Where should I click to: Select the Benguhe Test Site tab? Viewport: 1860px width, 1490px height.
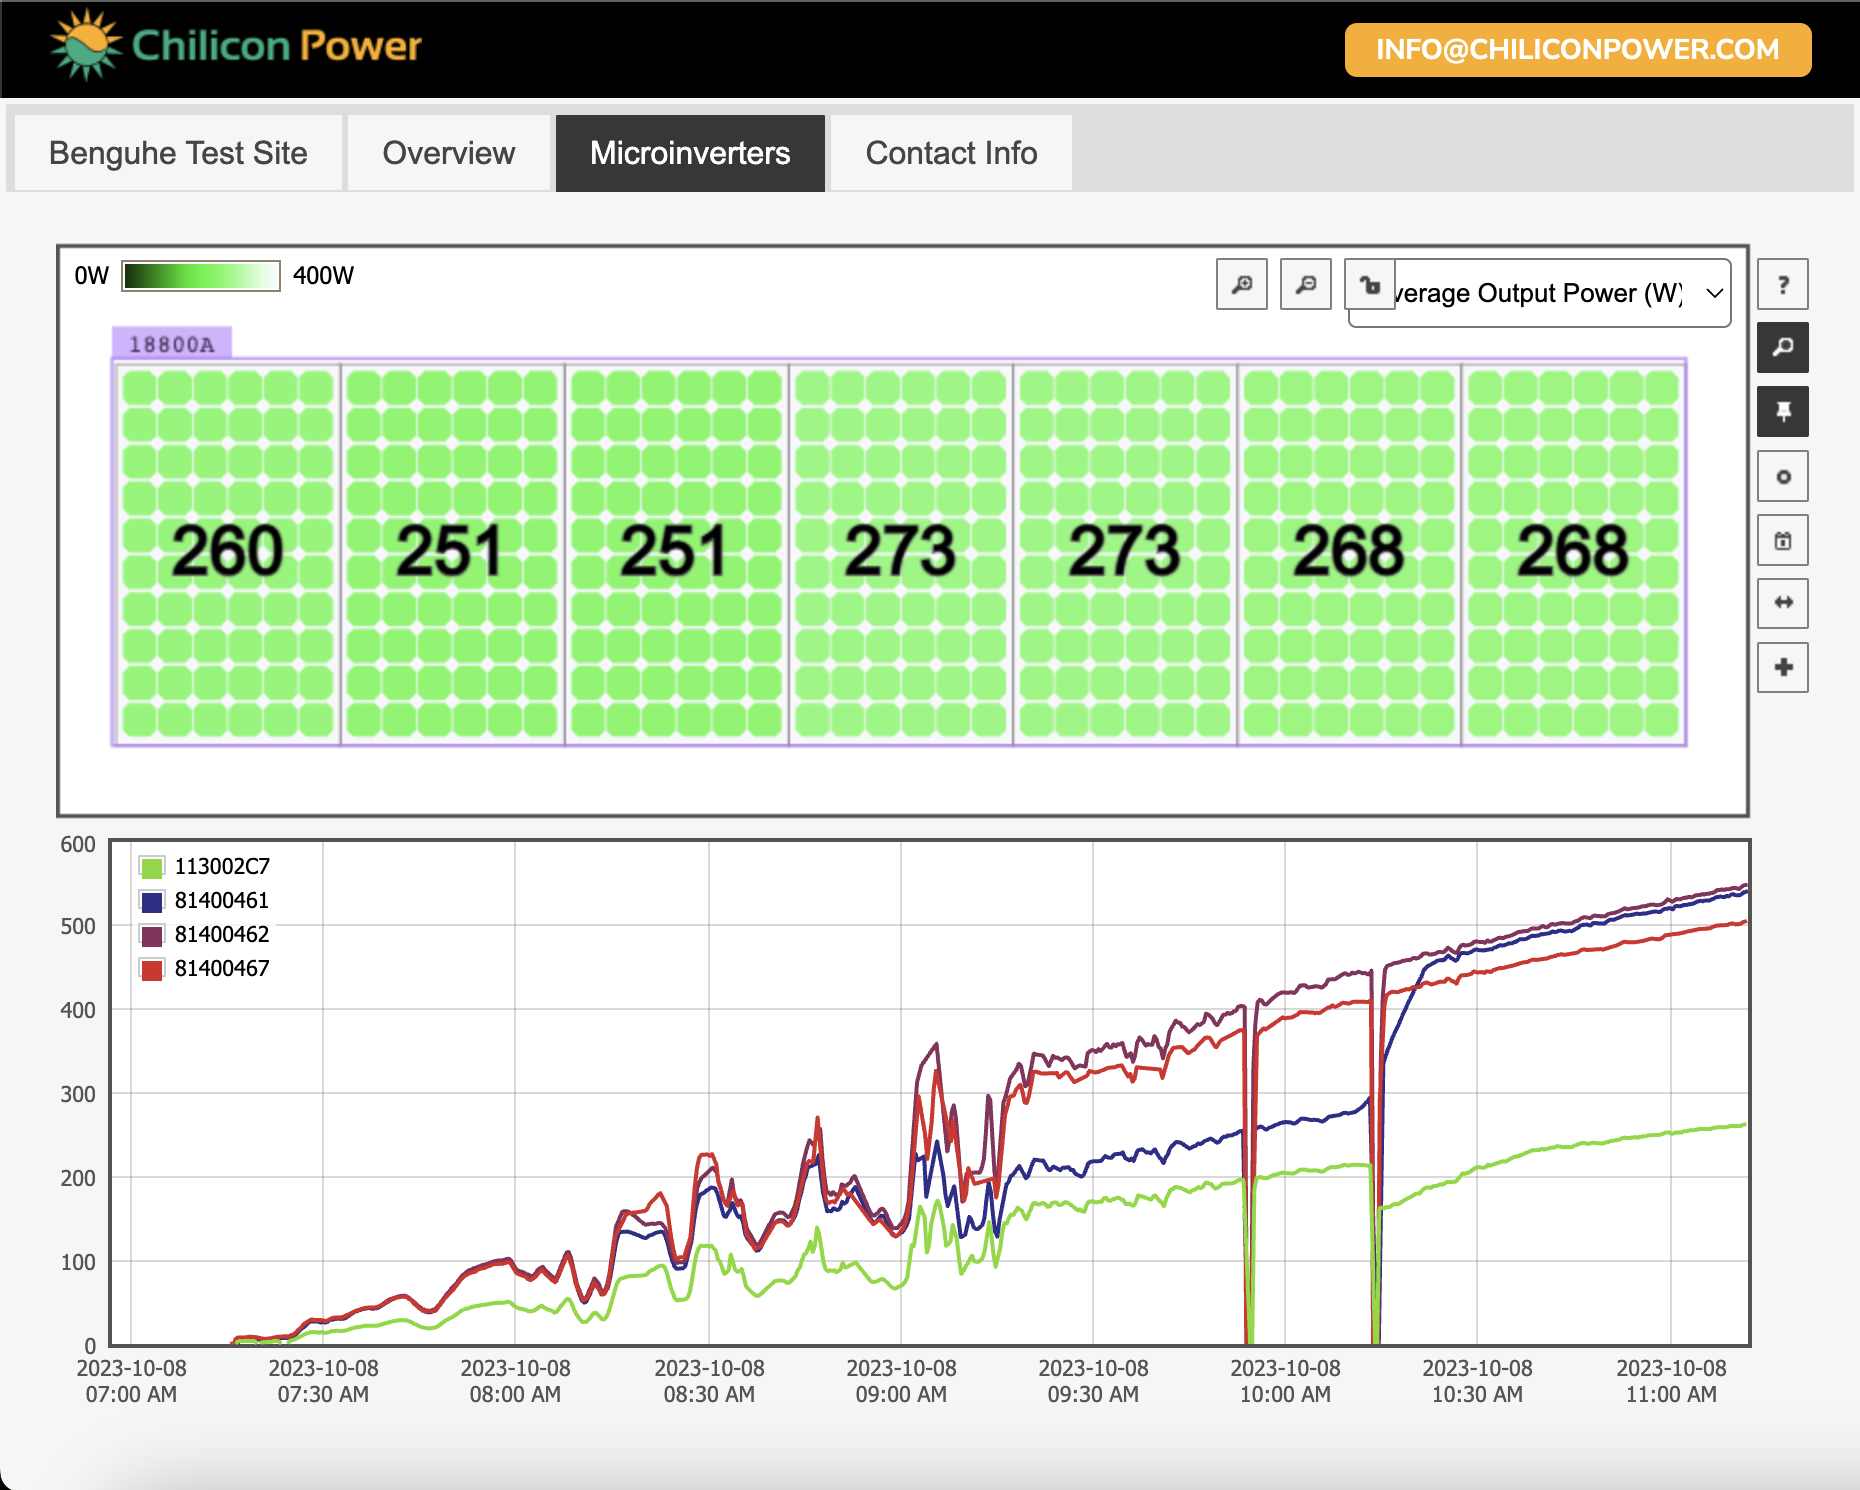[178, 153]
